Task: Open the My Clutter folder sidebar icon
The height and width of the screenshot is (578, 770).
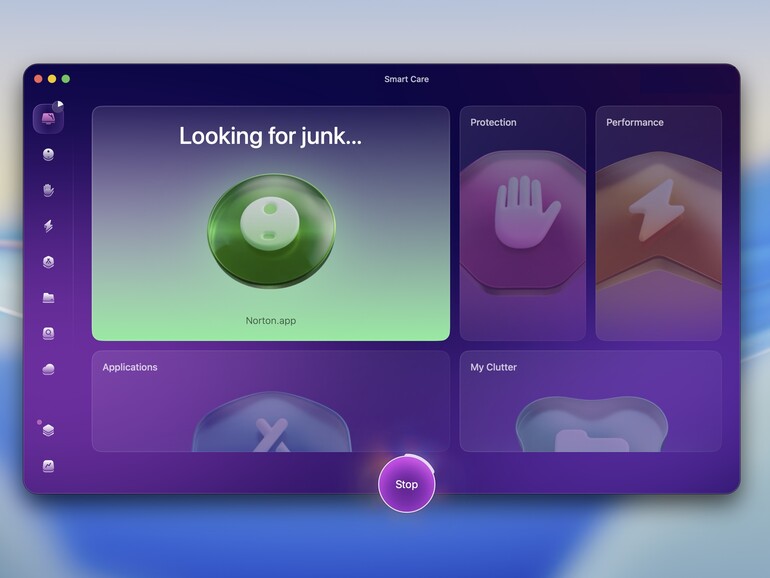Action: point(48,298)
